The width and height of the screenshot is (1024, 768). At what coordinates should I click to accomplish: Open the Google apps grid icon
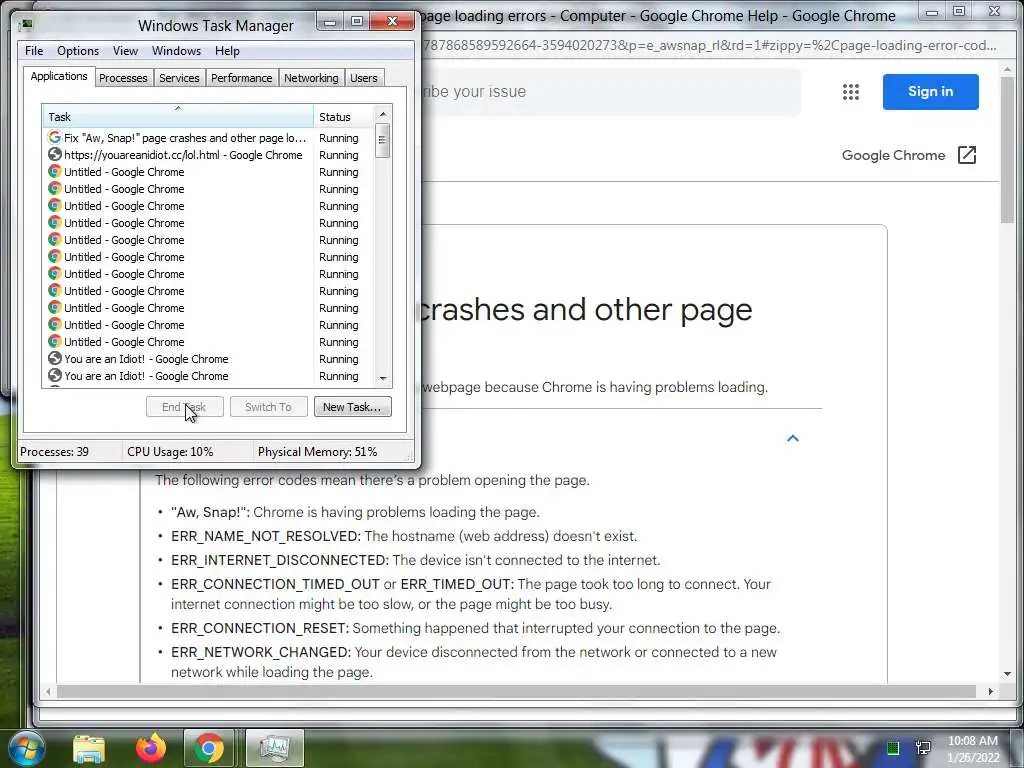pyautogui.click(x=850, y=92)
